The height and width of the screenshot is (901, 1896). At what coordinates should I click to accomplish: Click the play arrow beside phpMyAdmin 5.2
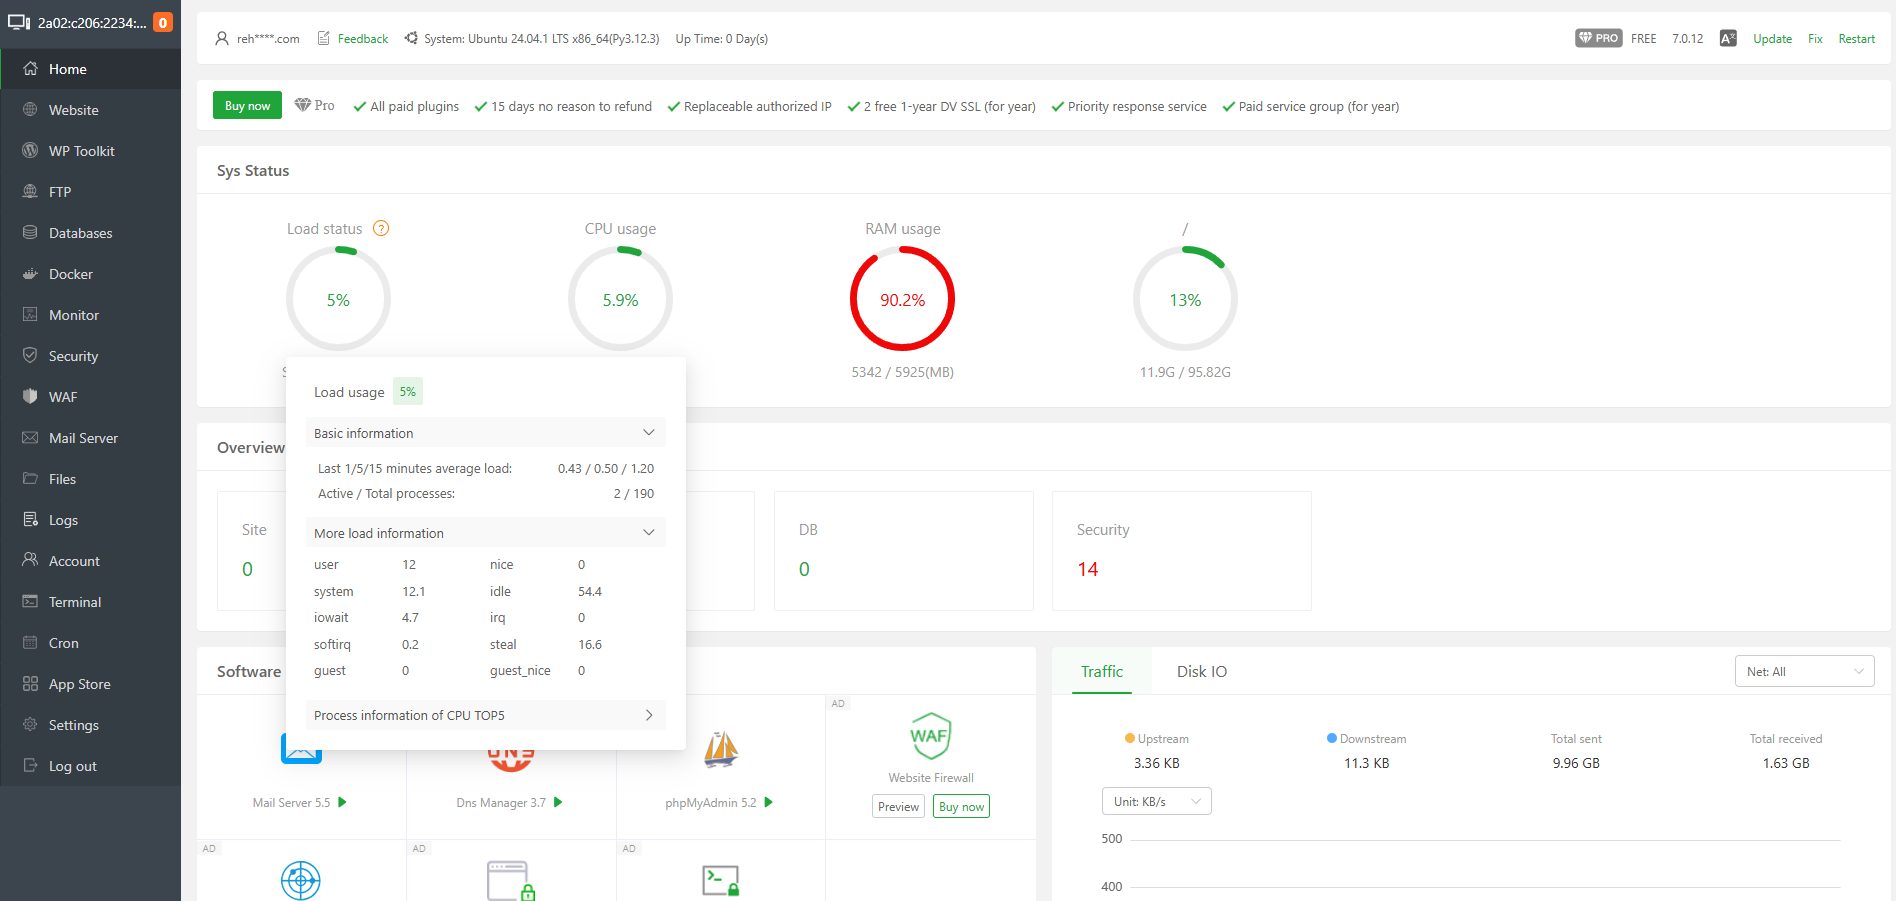tap(768, 802)
